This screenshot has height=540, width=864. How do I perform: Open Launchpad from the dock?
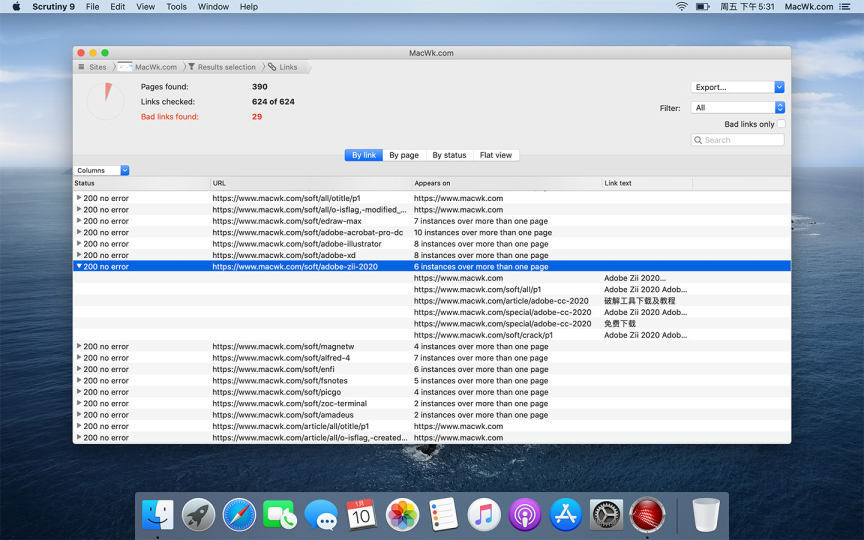click(199, 515)
